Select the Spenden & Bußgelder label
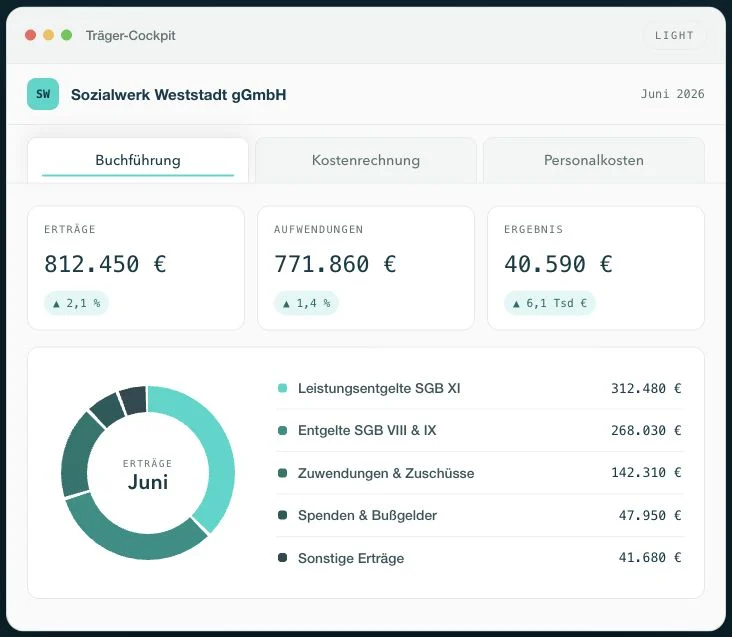The image size is (732, 637). click(367, 515)
